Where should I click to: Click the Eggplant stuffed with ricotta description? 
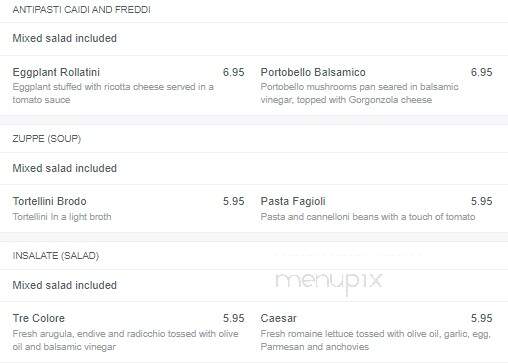(x=113, y=93)
